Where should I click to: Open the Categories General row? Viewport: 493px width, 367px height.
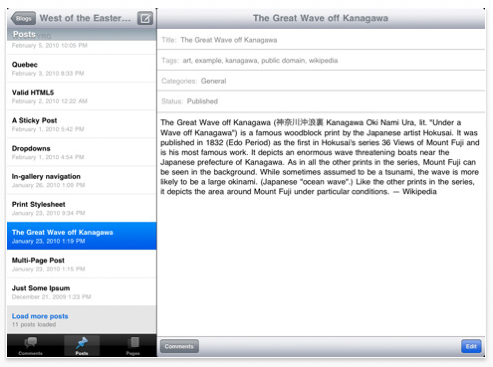[x=321, y=81]
